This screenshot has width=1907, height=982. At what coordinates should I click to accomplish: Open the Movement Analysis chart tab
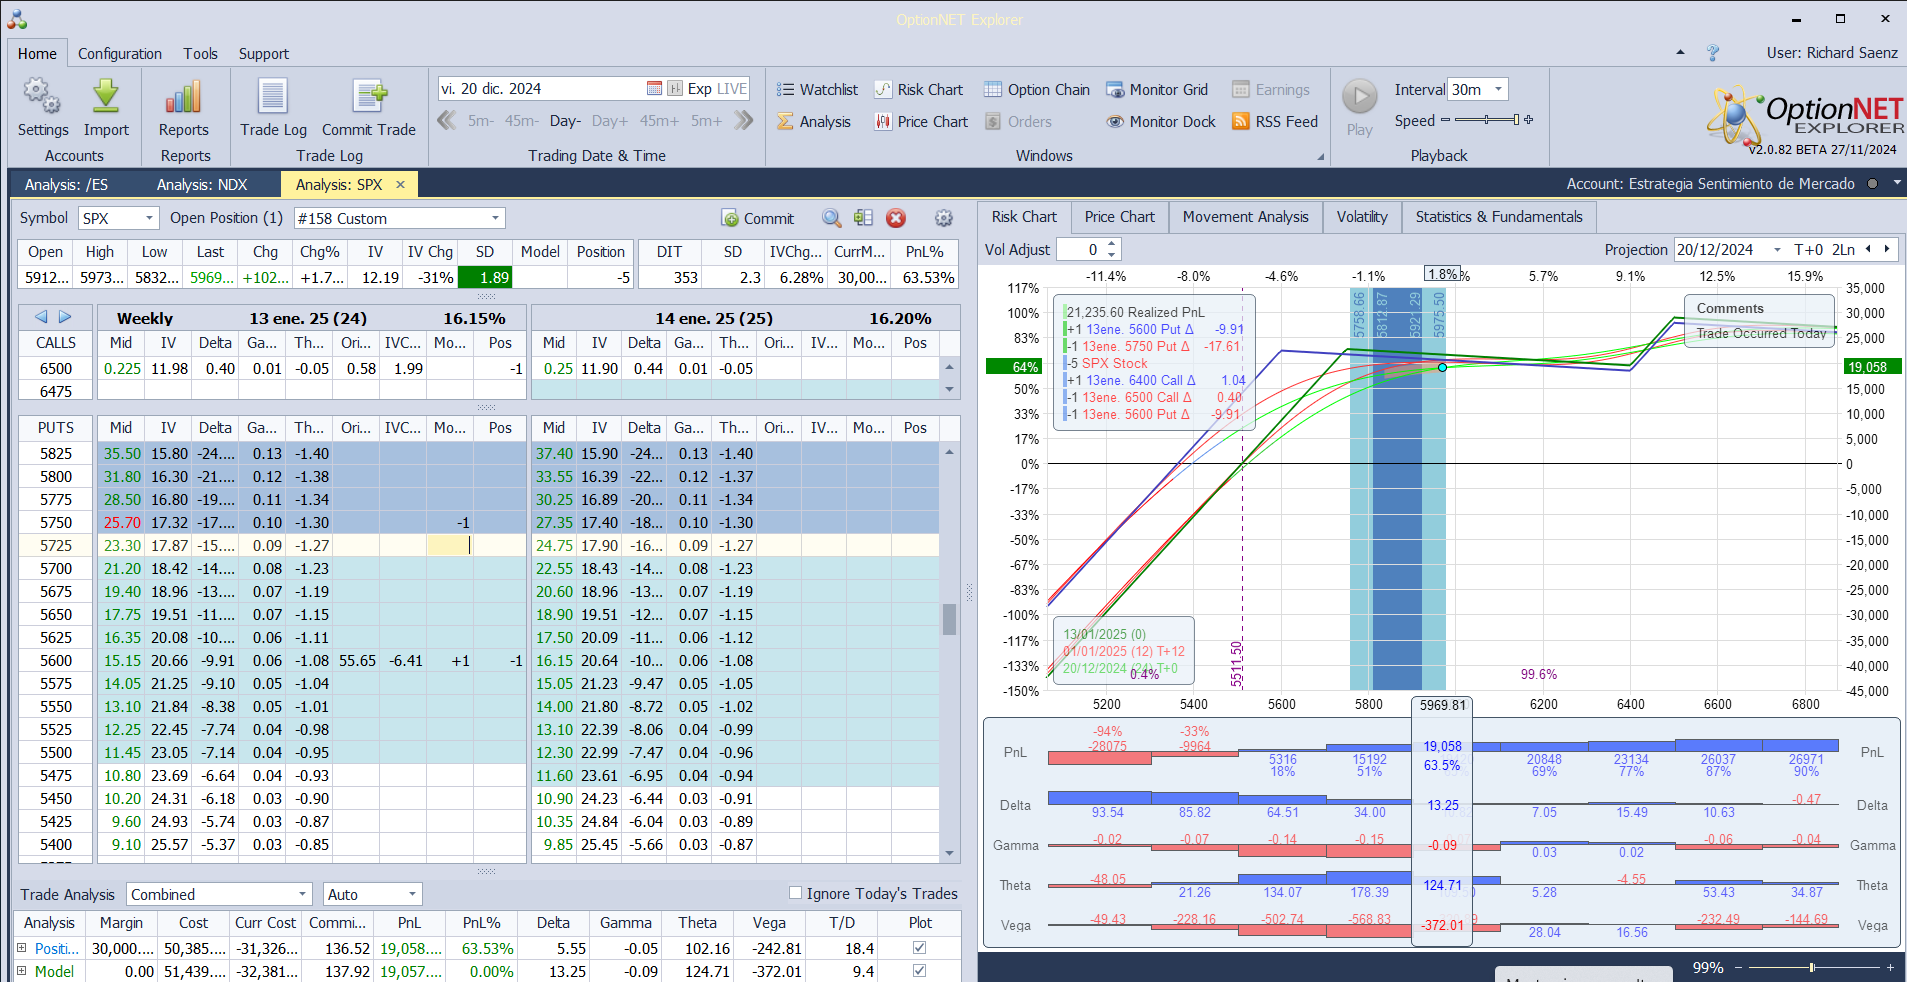coord(1245,217)
